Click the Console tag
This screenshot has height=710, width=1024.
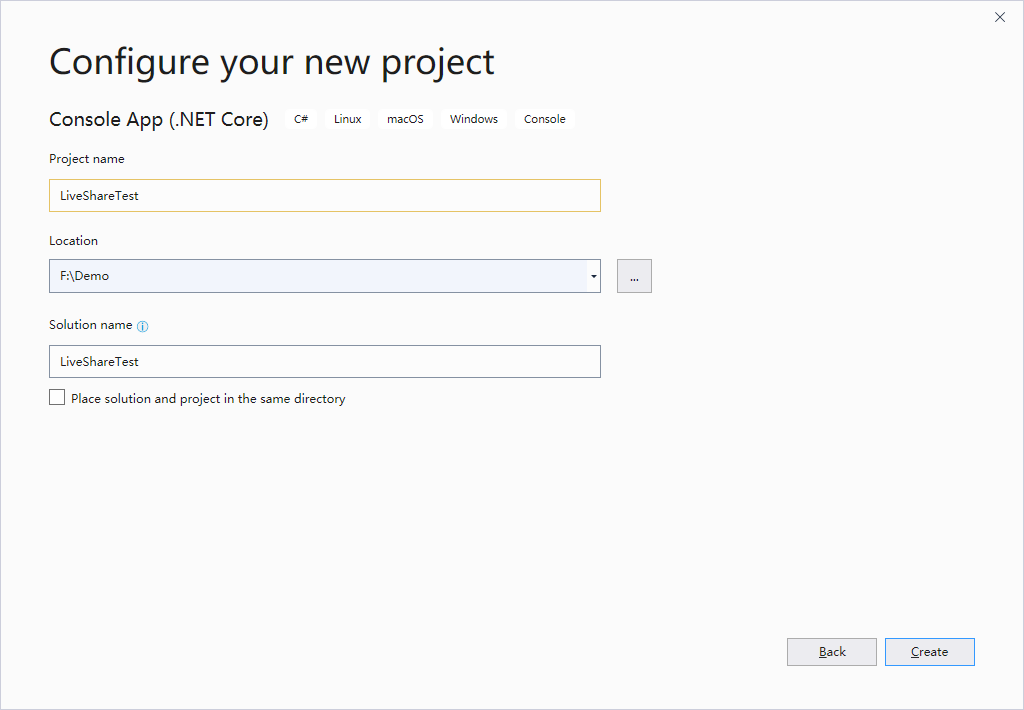(545, 119)
